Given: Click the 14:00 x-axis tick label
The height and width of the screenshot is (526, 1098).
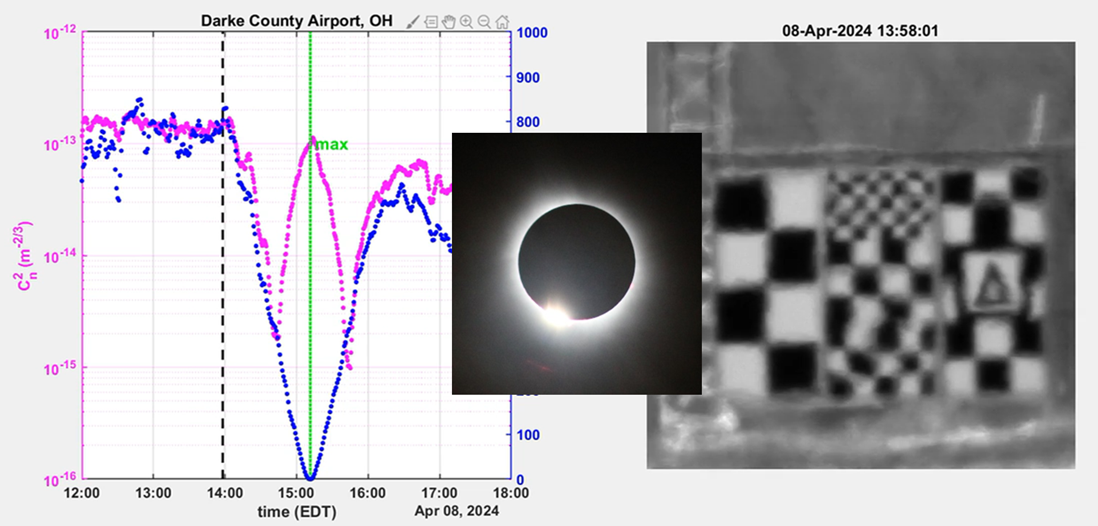Looking at the screenshot, I should [225, 493].
